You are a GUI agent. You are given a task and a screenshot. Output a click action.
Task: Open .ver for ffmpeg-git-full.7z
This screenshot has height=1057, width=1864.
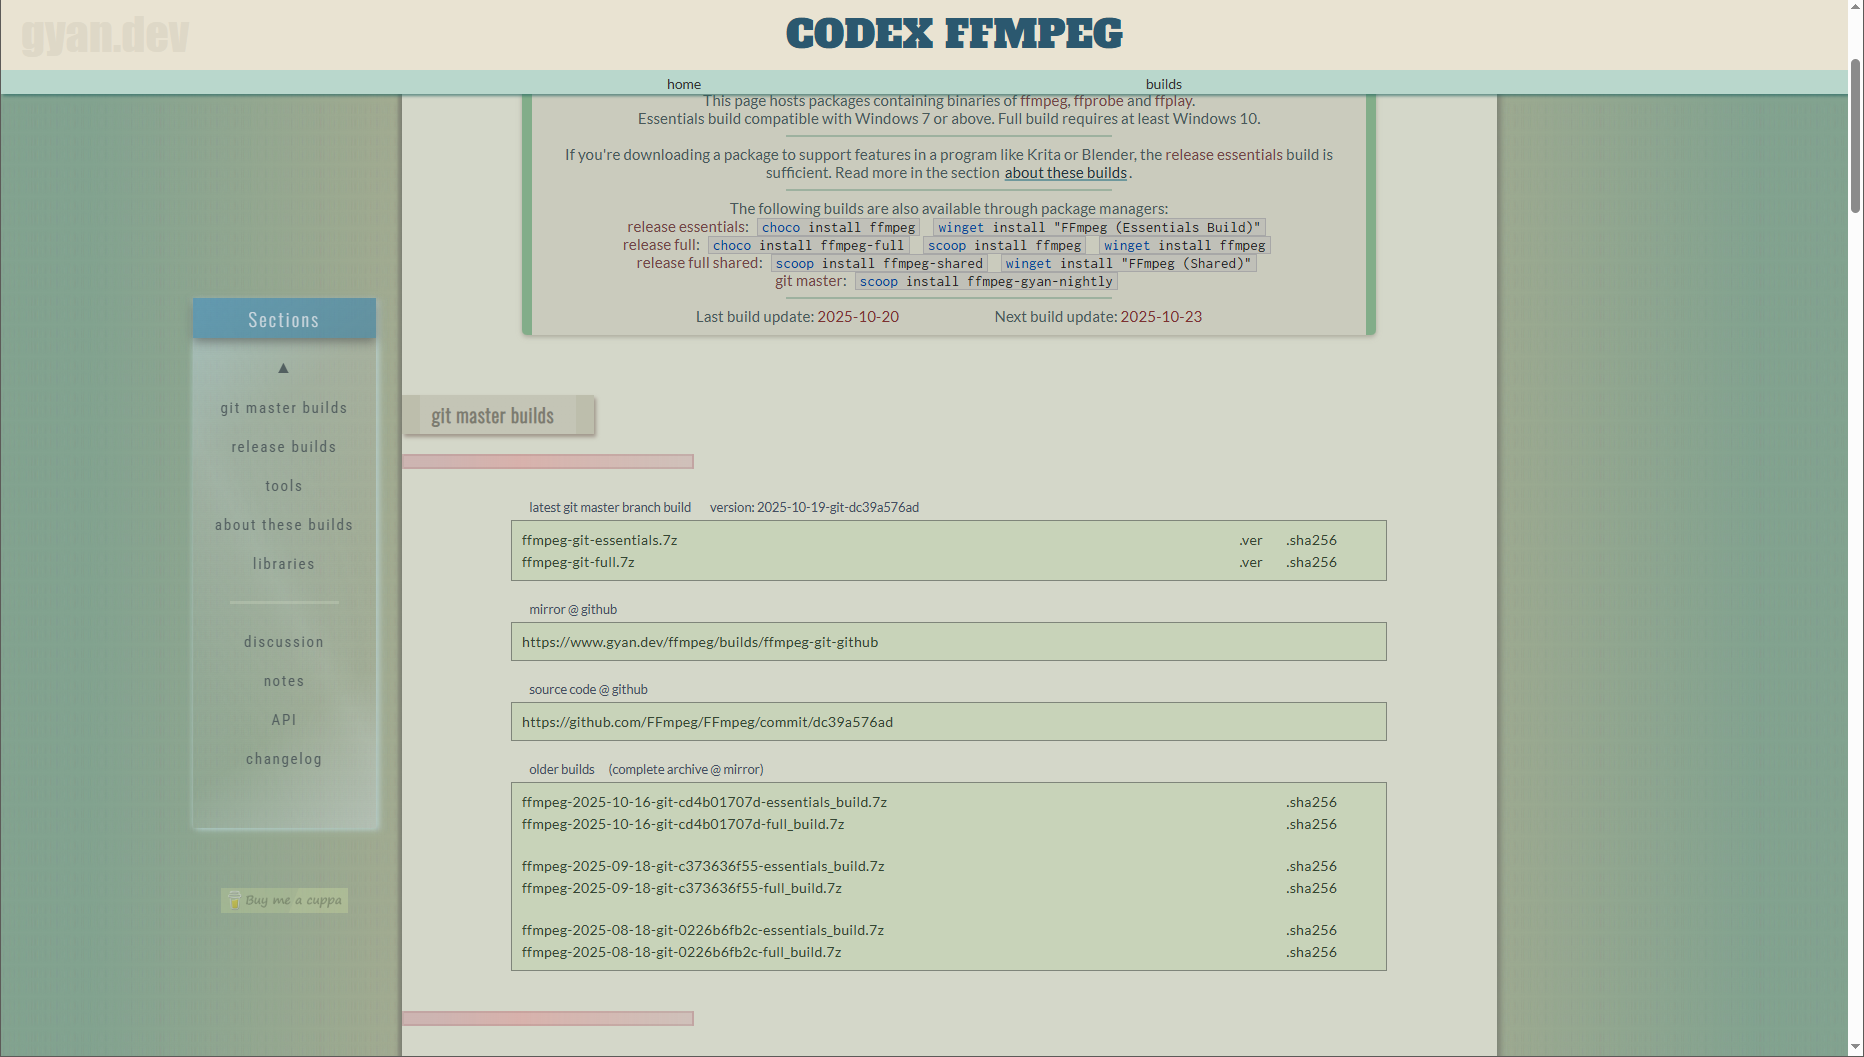[x=1251, y=562]
